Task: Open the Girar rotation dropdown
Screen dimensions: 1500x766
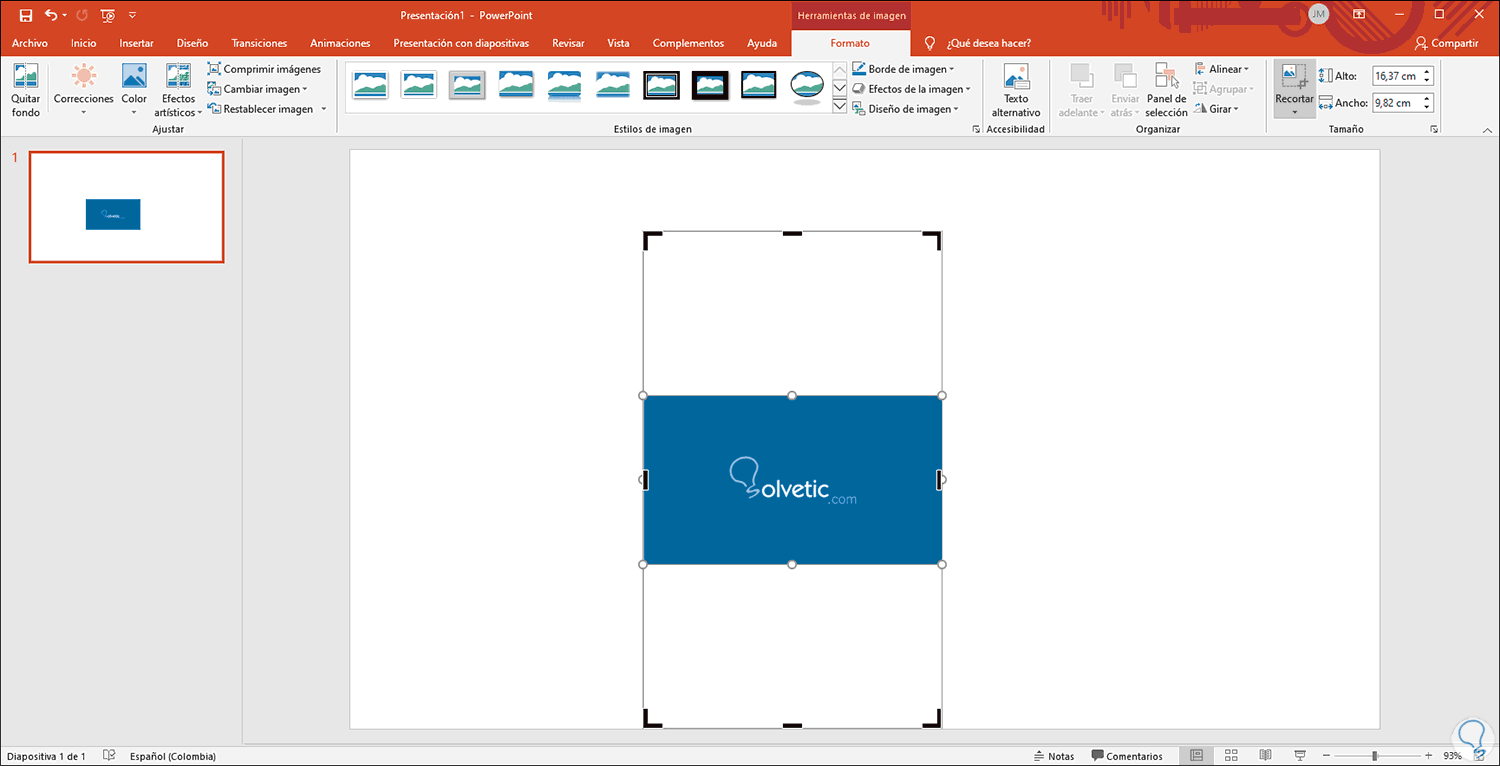Action: pyautogui.click(x=1216, y=109)
